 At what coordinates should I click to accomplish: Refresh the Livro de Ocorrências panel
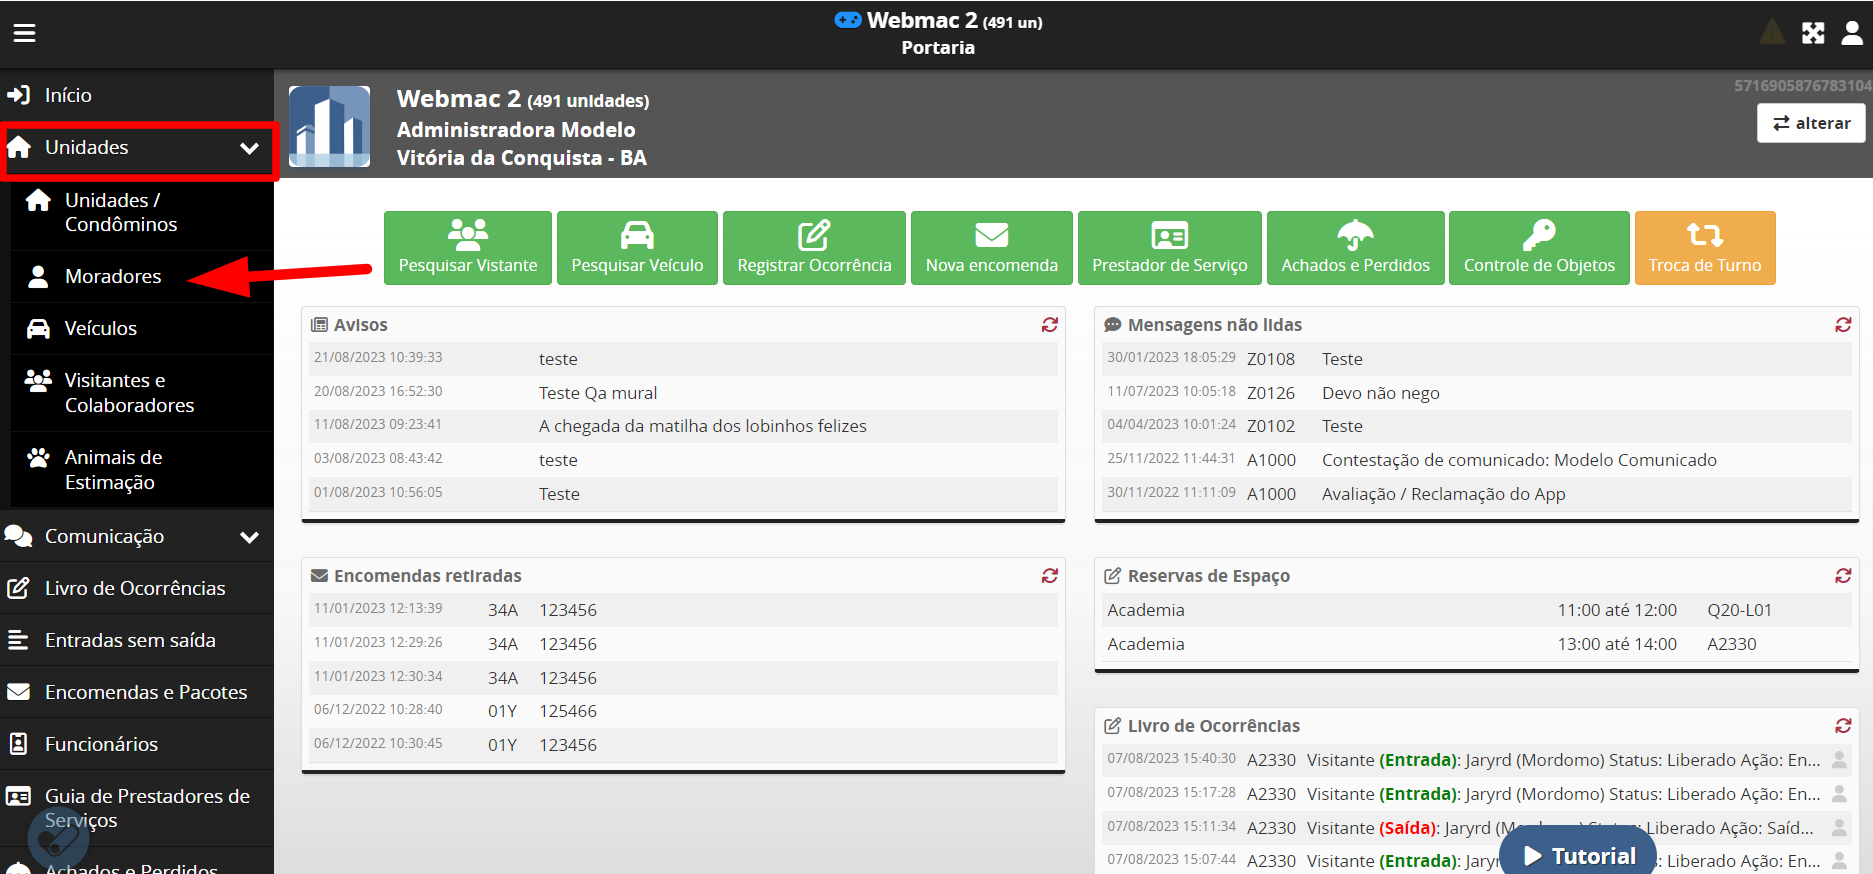pos(1842,726)
